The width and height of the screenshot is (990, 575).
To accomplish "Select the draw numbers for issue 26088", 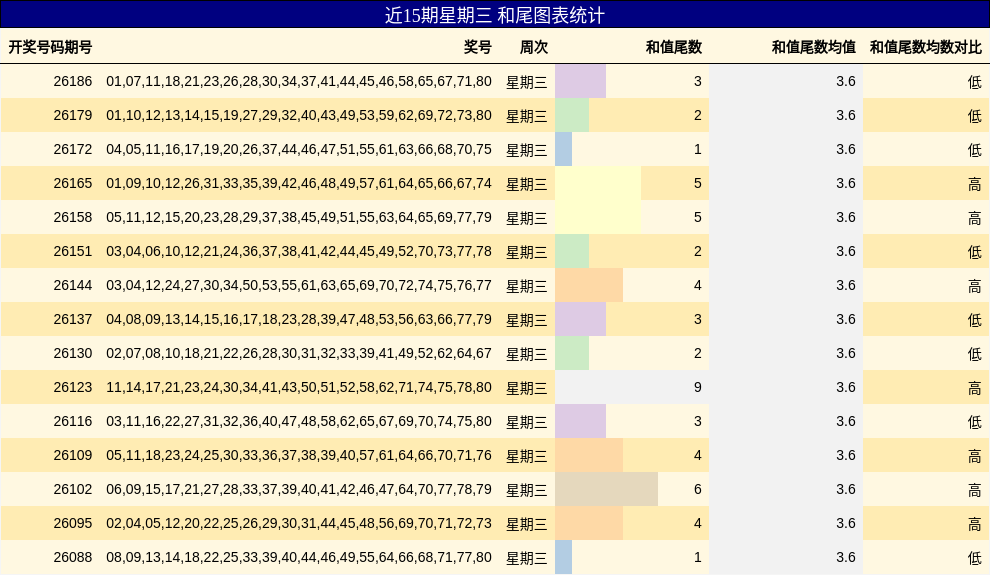I will [x=299, y=559].
